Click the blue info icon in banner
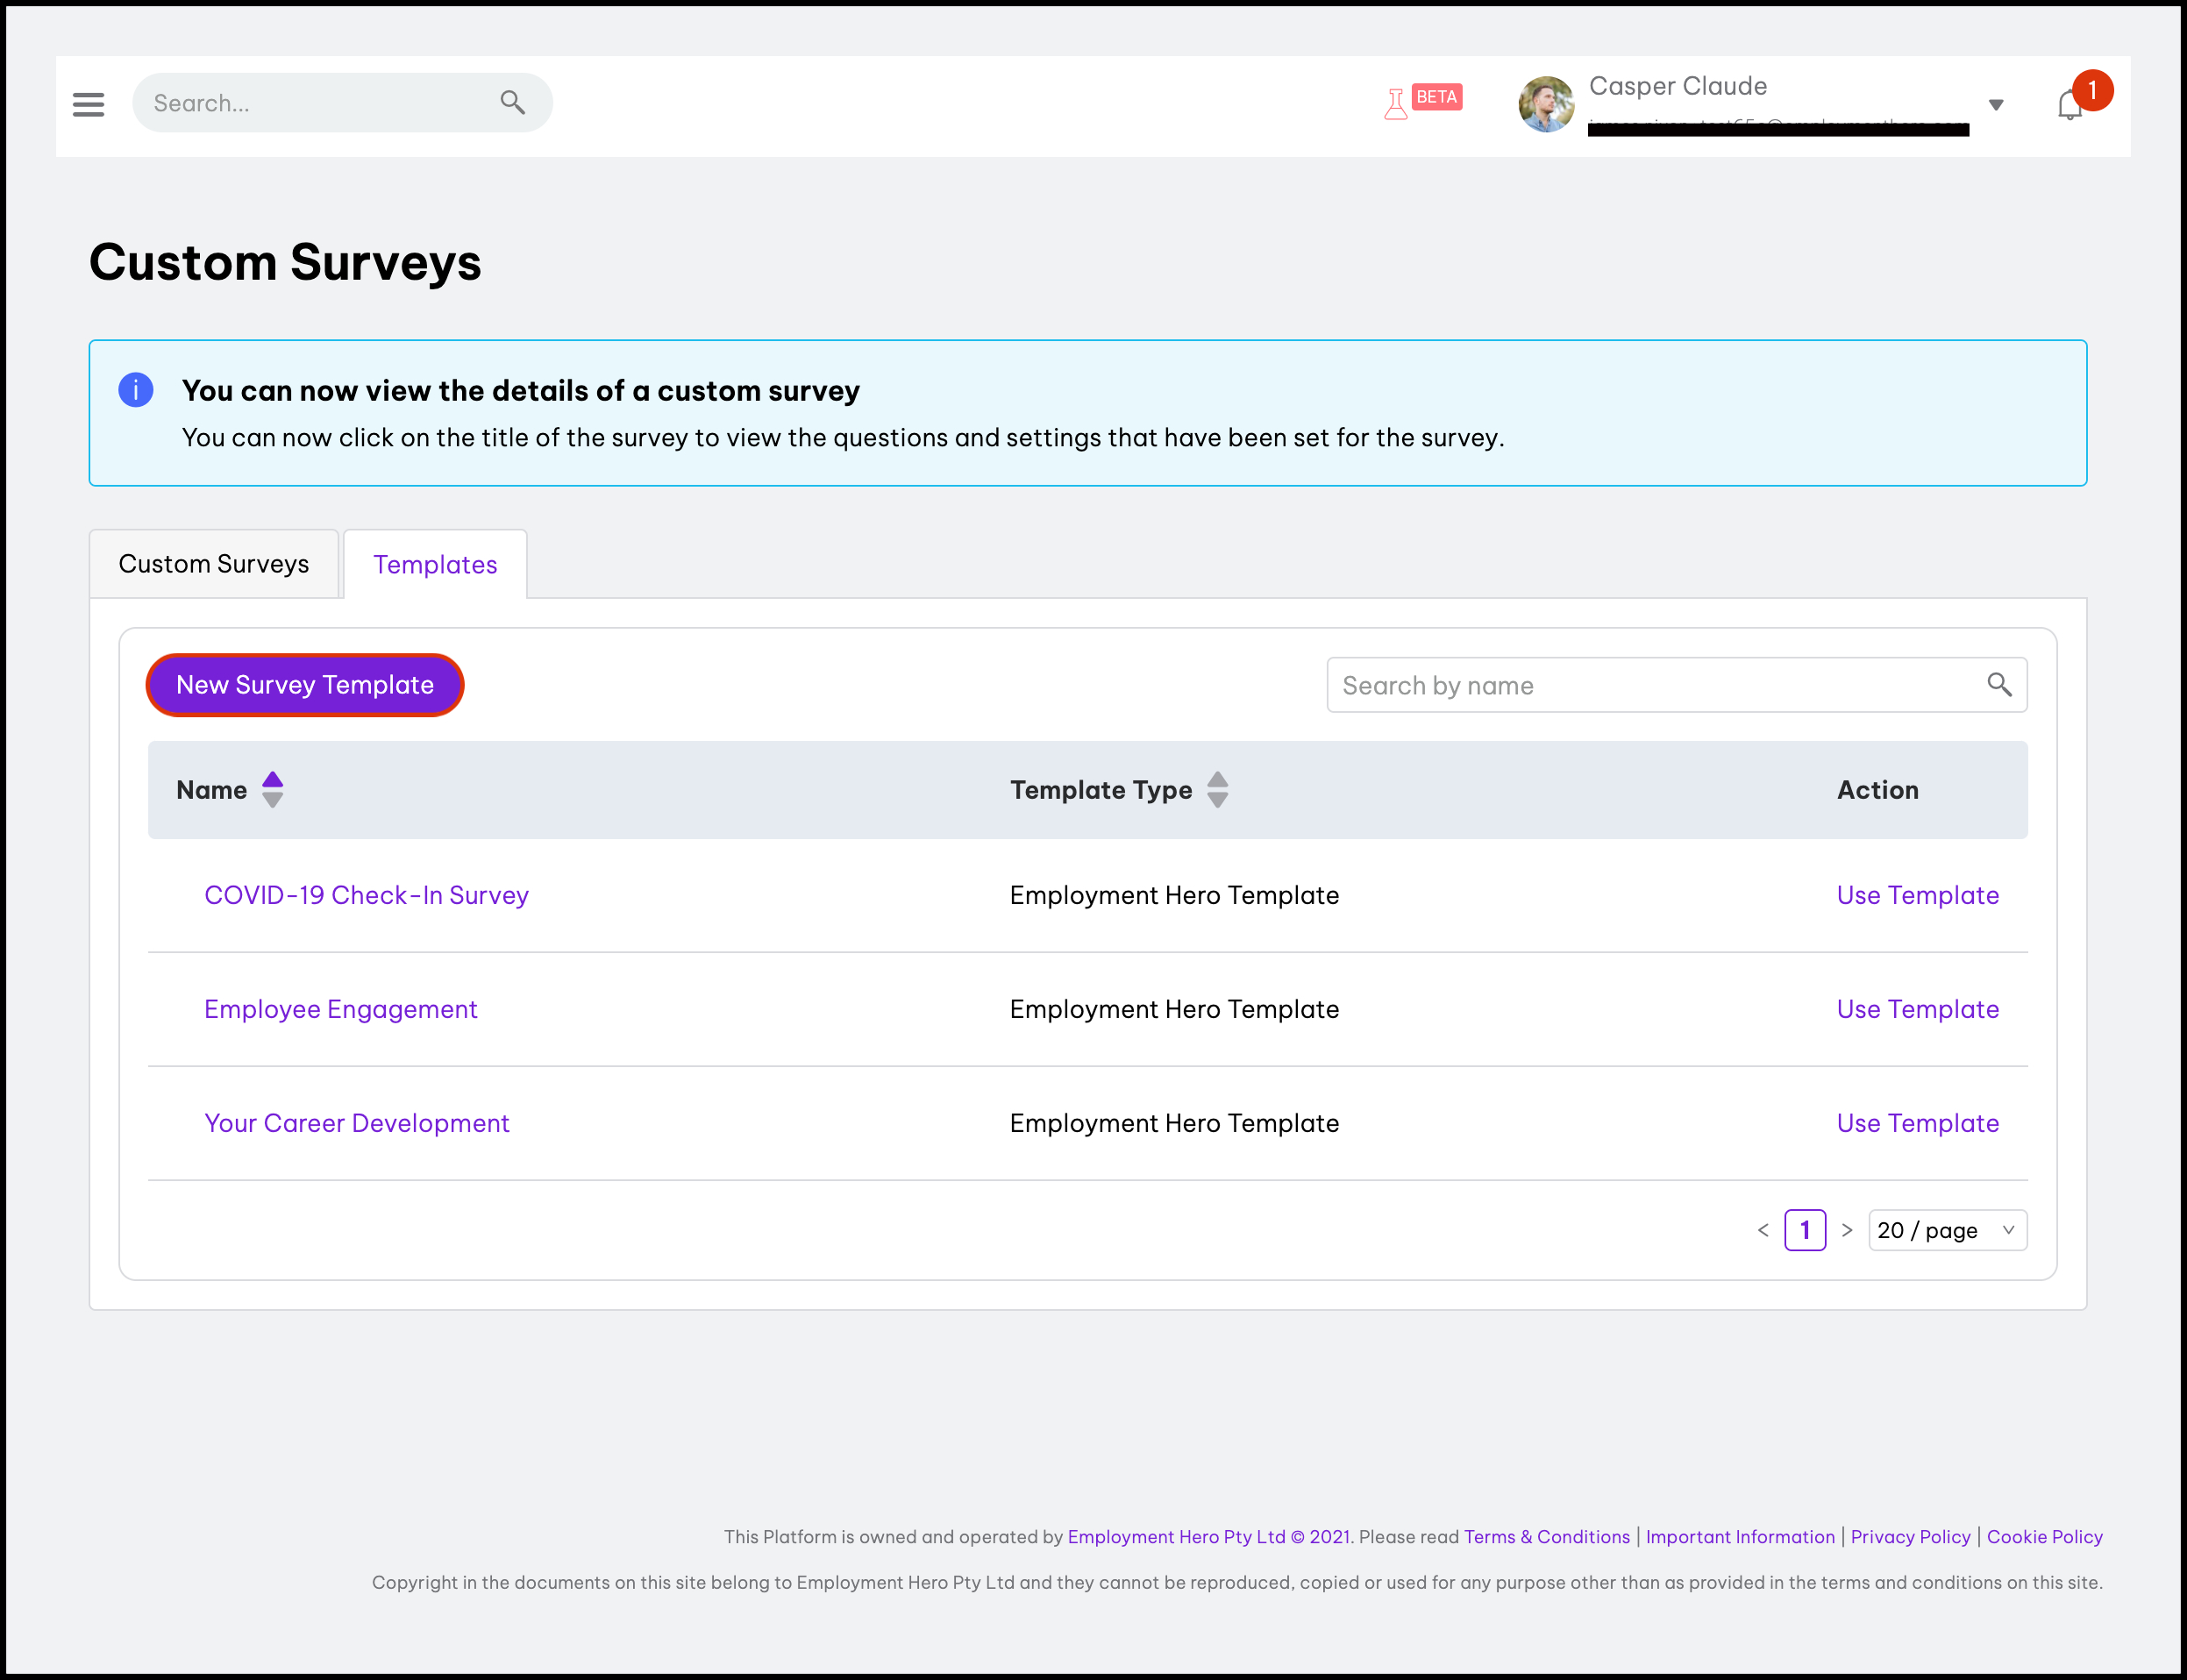 136,390
